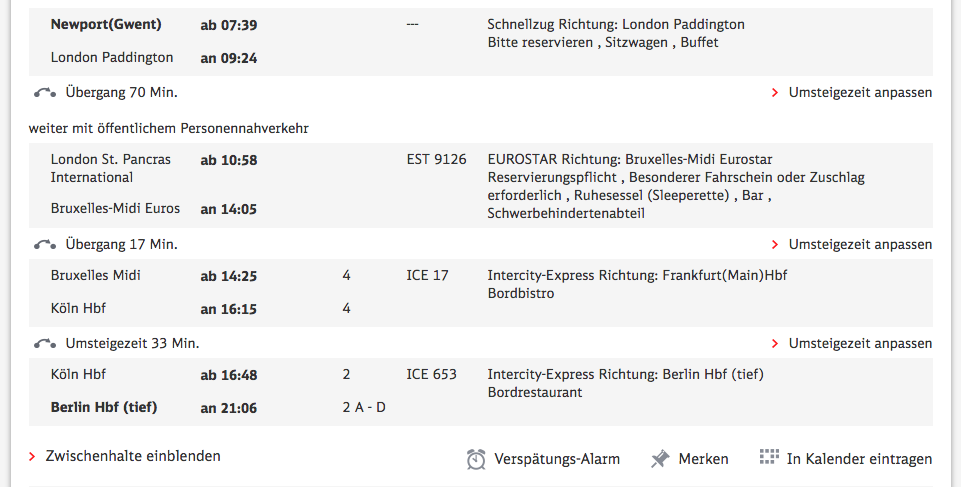The width and height of the screenshot is (961, 487).
Task: Click London St. Pancras International station
Action: (110, 168)
